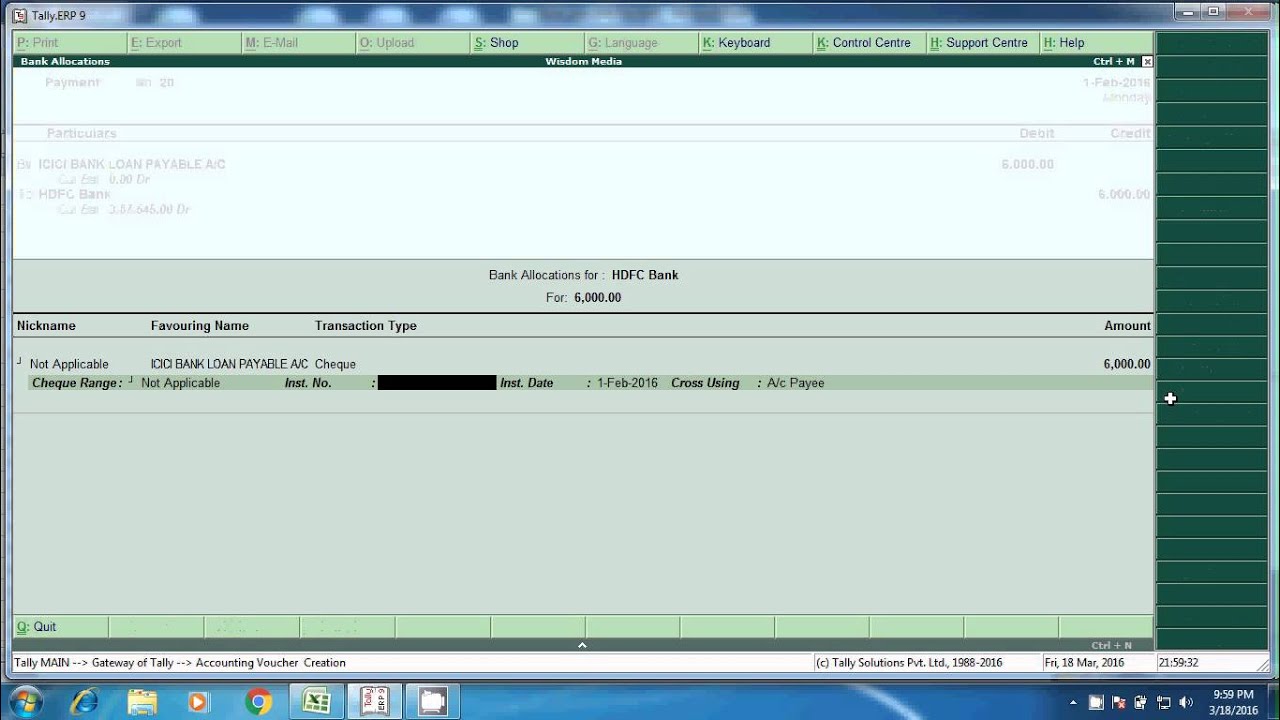The height and width of the screenshot is (720, 1280).
Task: Click the Quit button
Action: [60, 627]
